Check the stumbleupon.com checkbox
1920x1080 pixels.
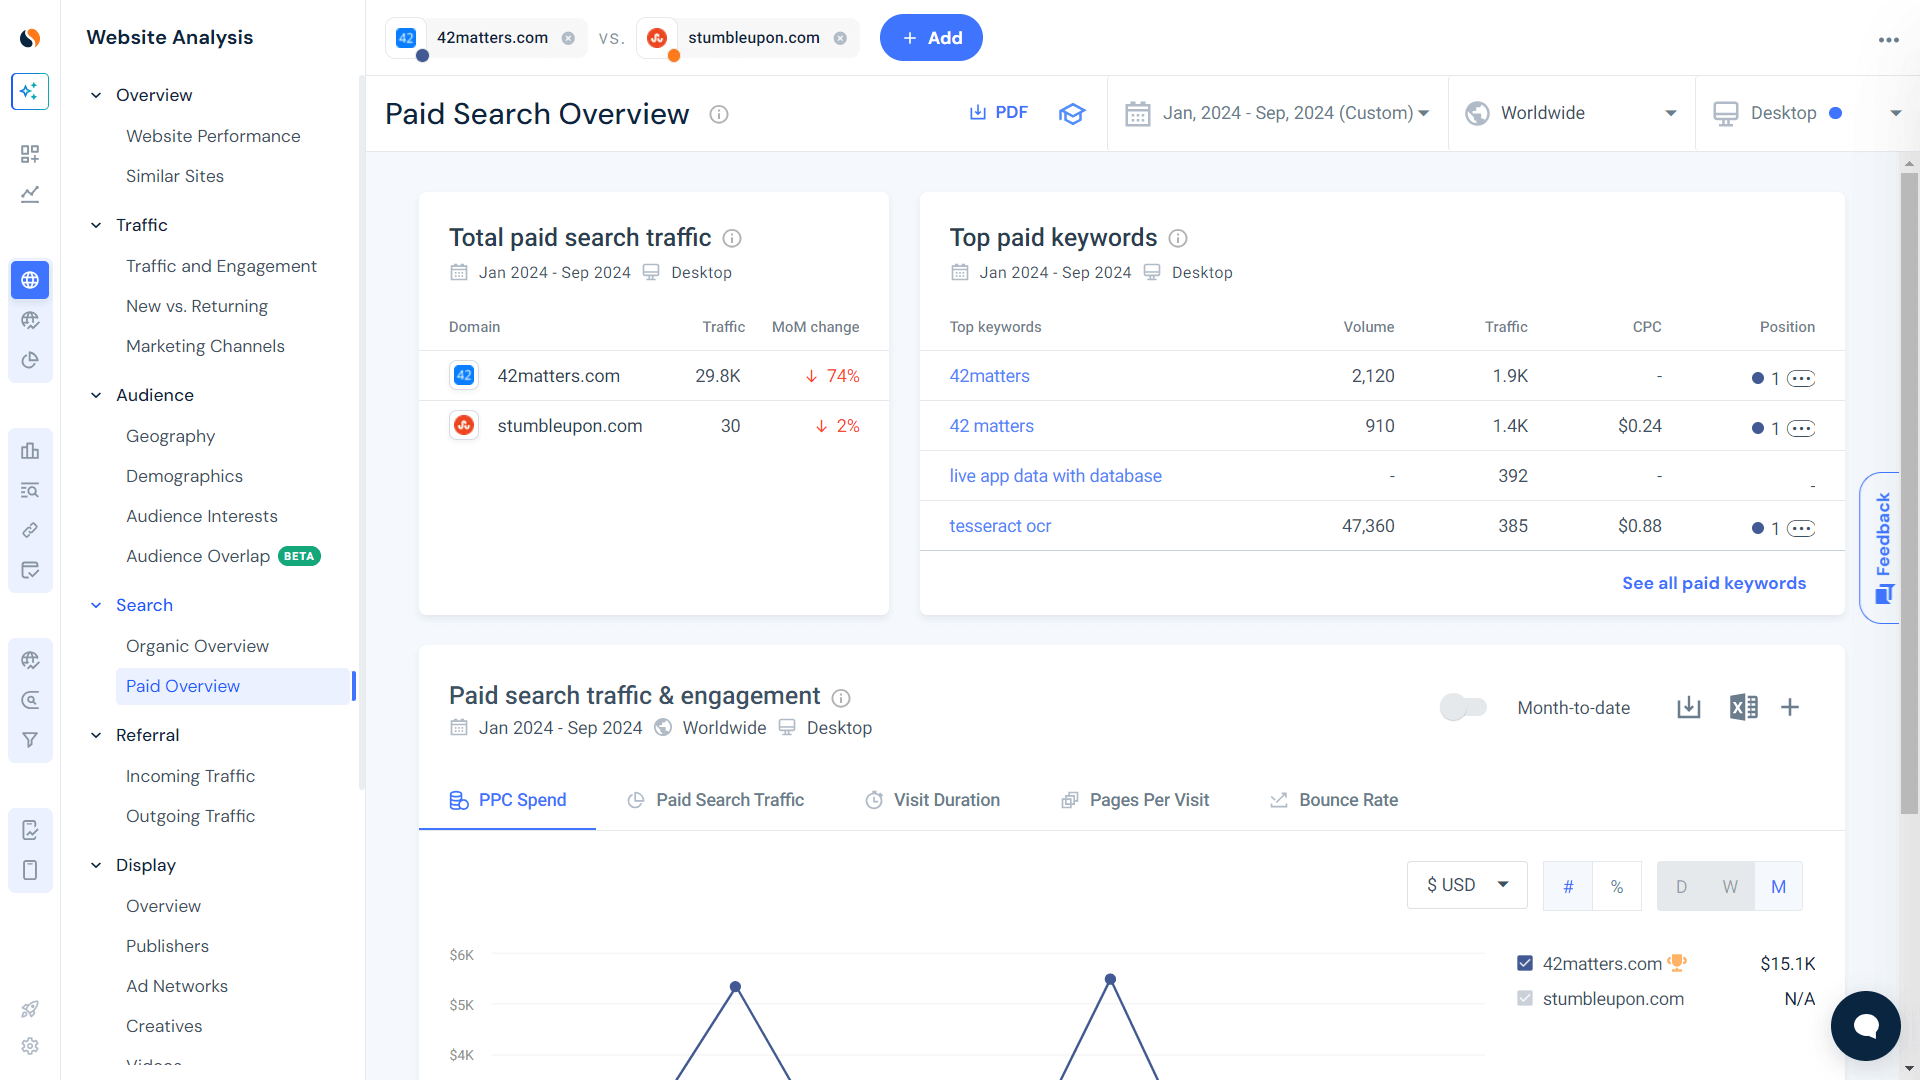click(1523, 998)
